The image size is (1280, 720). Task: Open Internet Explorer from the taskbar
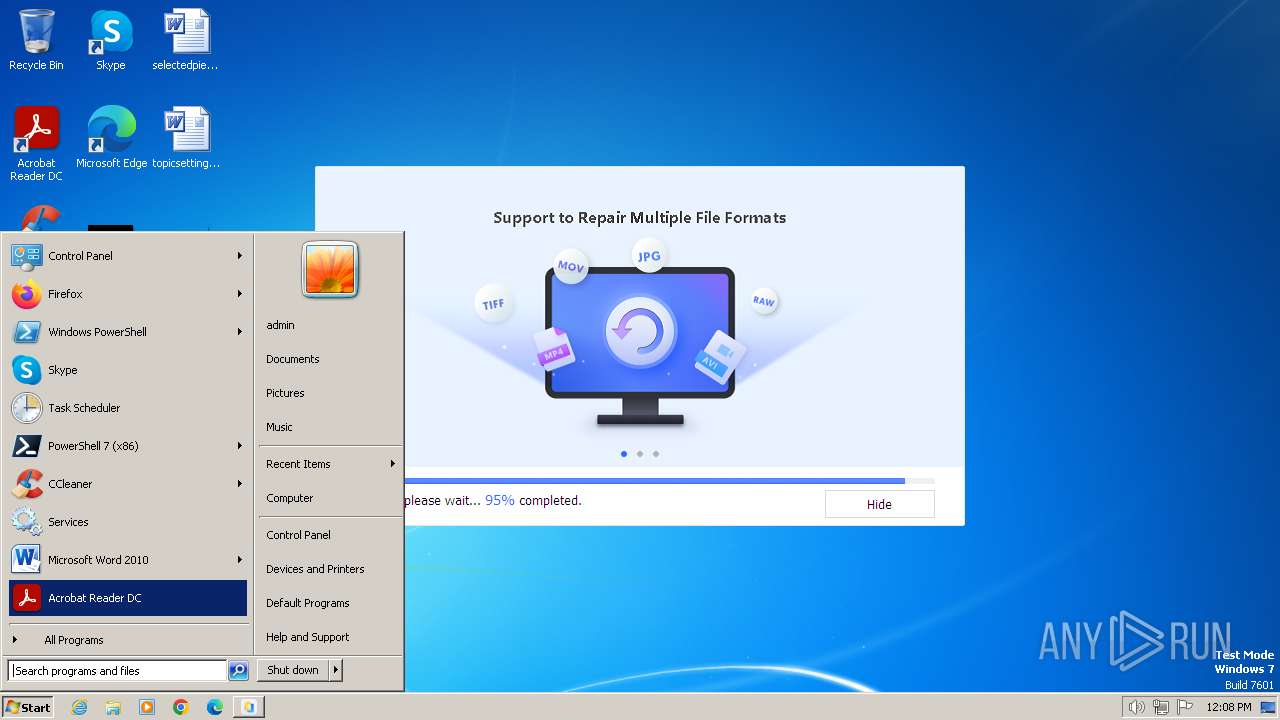coord(79,707)
